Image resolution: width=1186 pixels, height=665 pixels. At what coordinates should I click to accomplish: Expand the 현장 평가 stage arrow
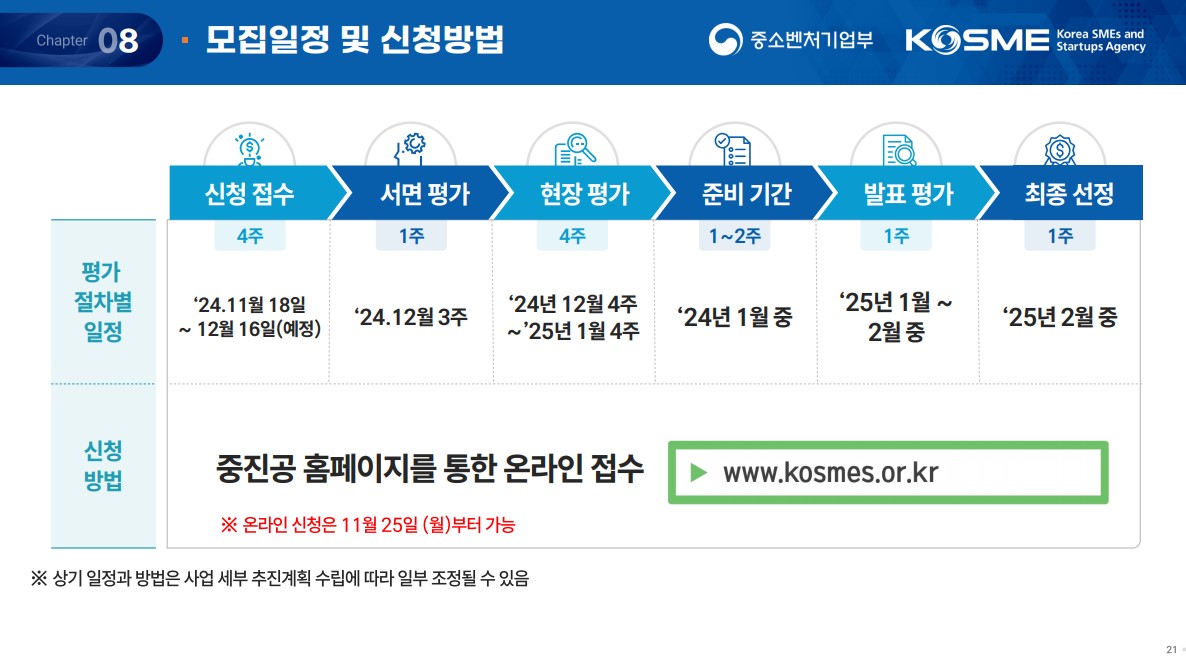573,192
